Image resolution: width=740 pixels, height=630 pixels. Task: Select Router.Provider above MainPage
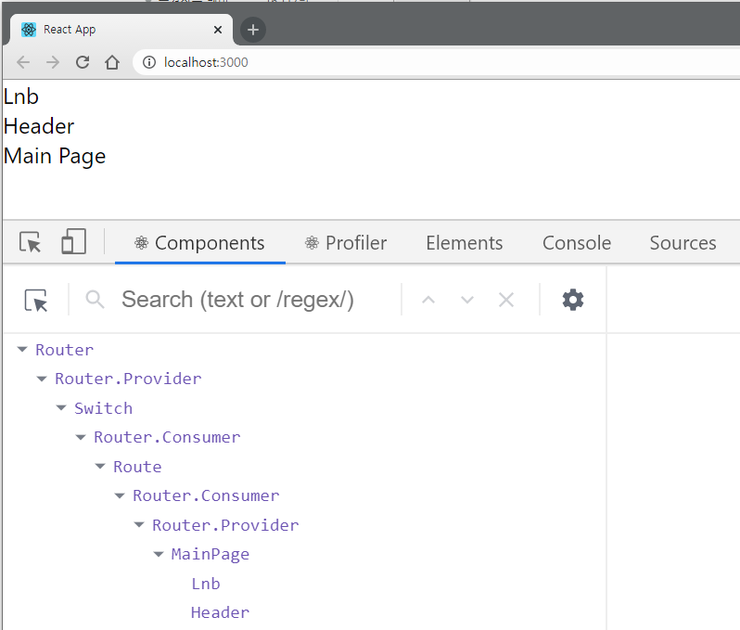click(225, 525)
